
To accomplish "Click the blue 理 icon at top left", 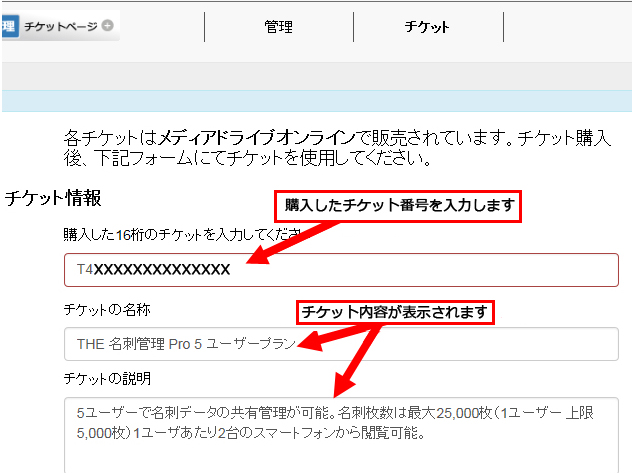I will pyautogui.click(x=10, y=26).
